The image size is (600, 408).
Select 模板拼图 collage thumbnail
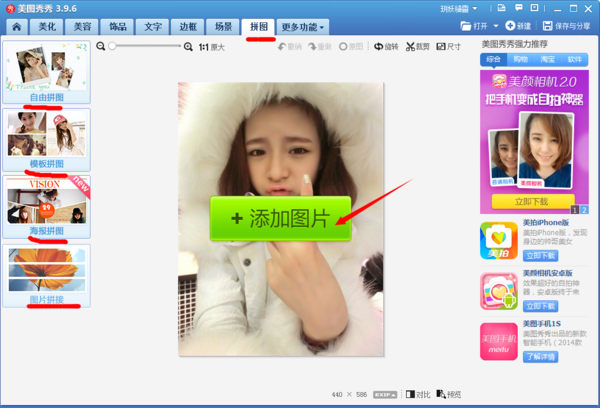47,140
